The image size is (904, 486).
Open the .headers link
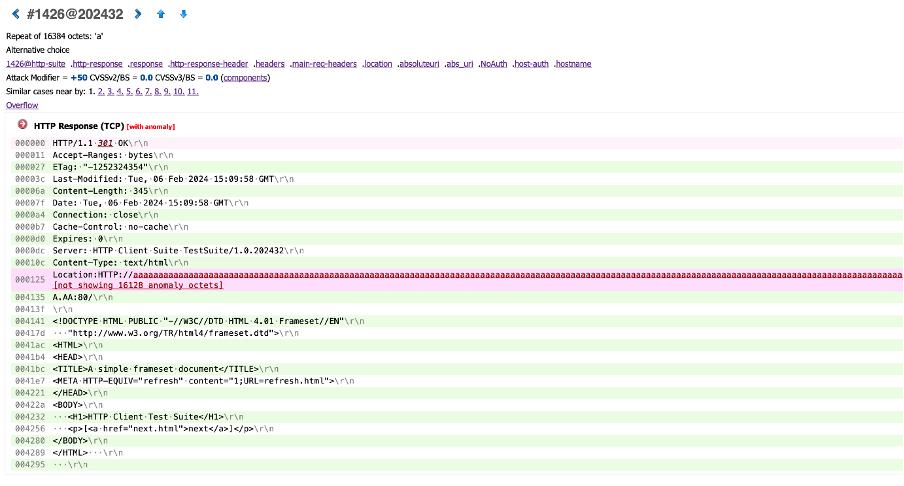[x=269, y=64]
